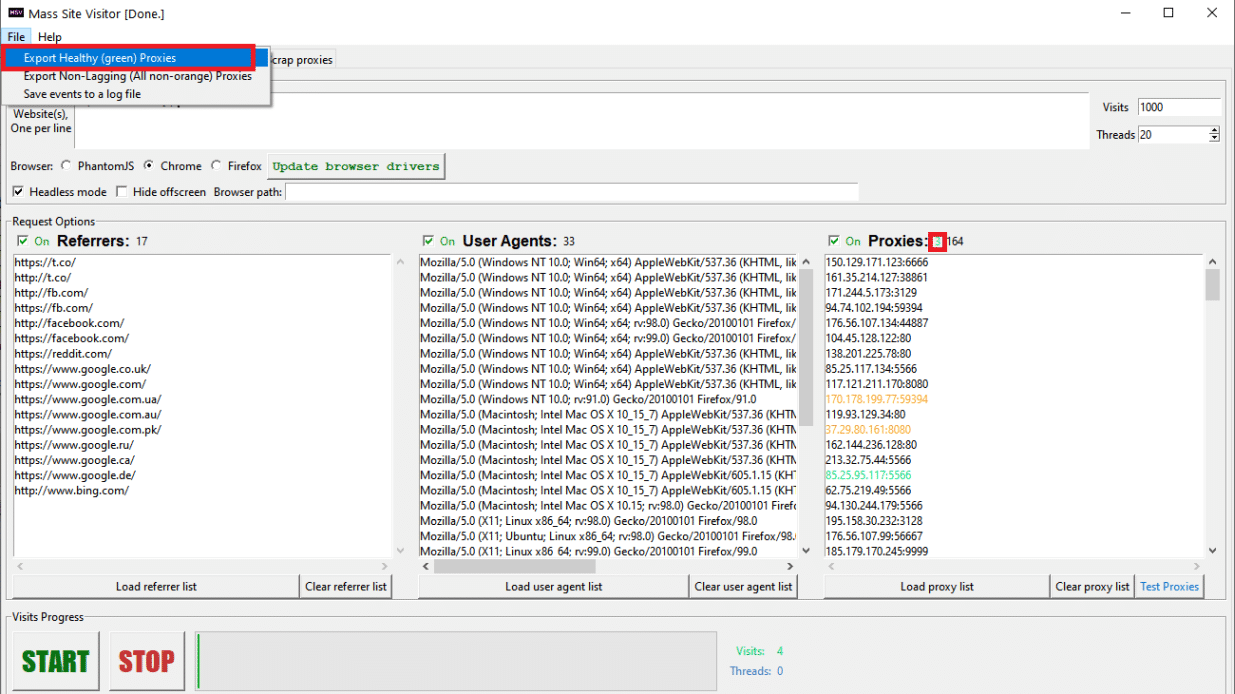Increase Threads value with up arrow
The height and width of the screenshot is (694, 1235).
point(1214,130)
